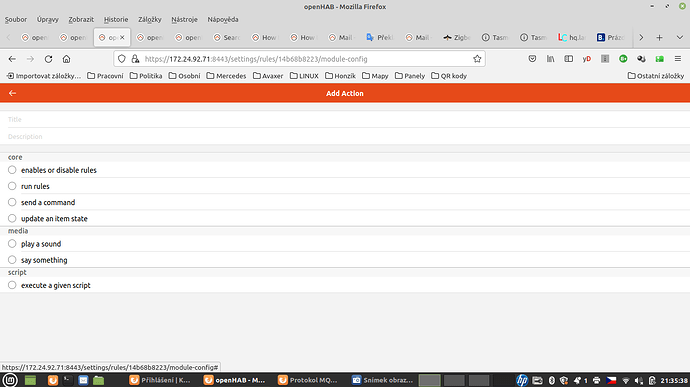Pick the "say something" radio option
The image size is (690, 387).
click(x=12, y=260)
